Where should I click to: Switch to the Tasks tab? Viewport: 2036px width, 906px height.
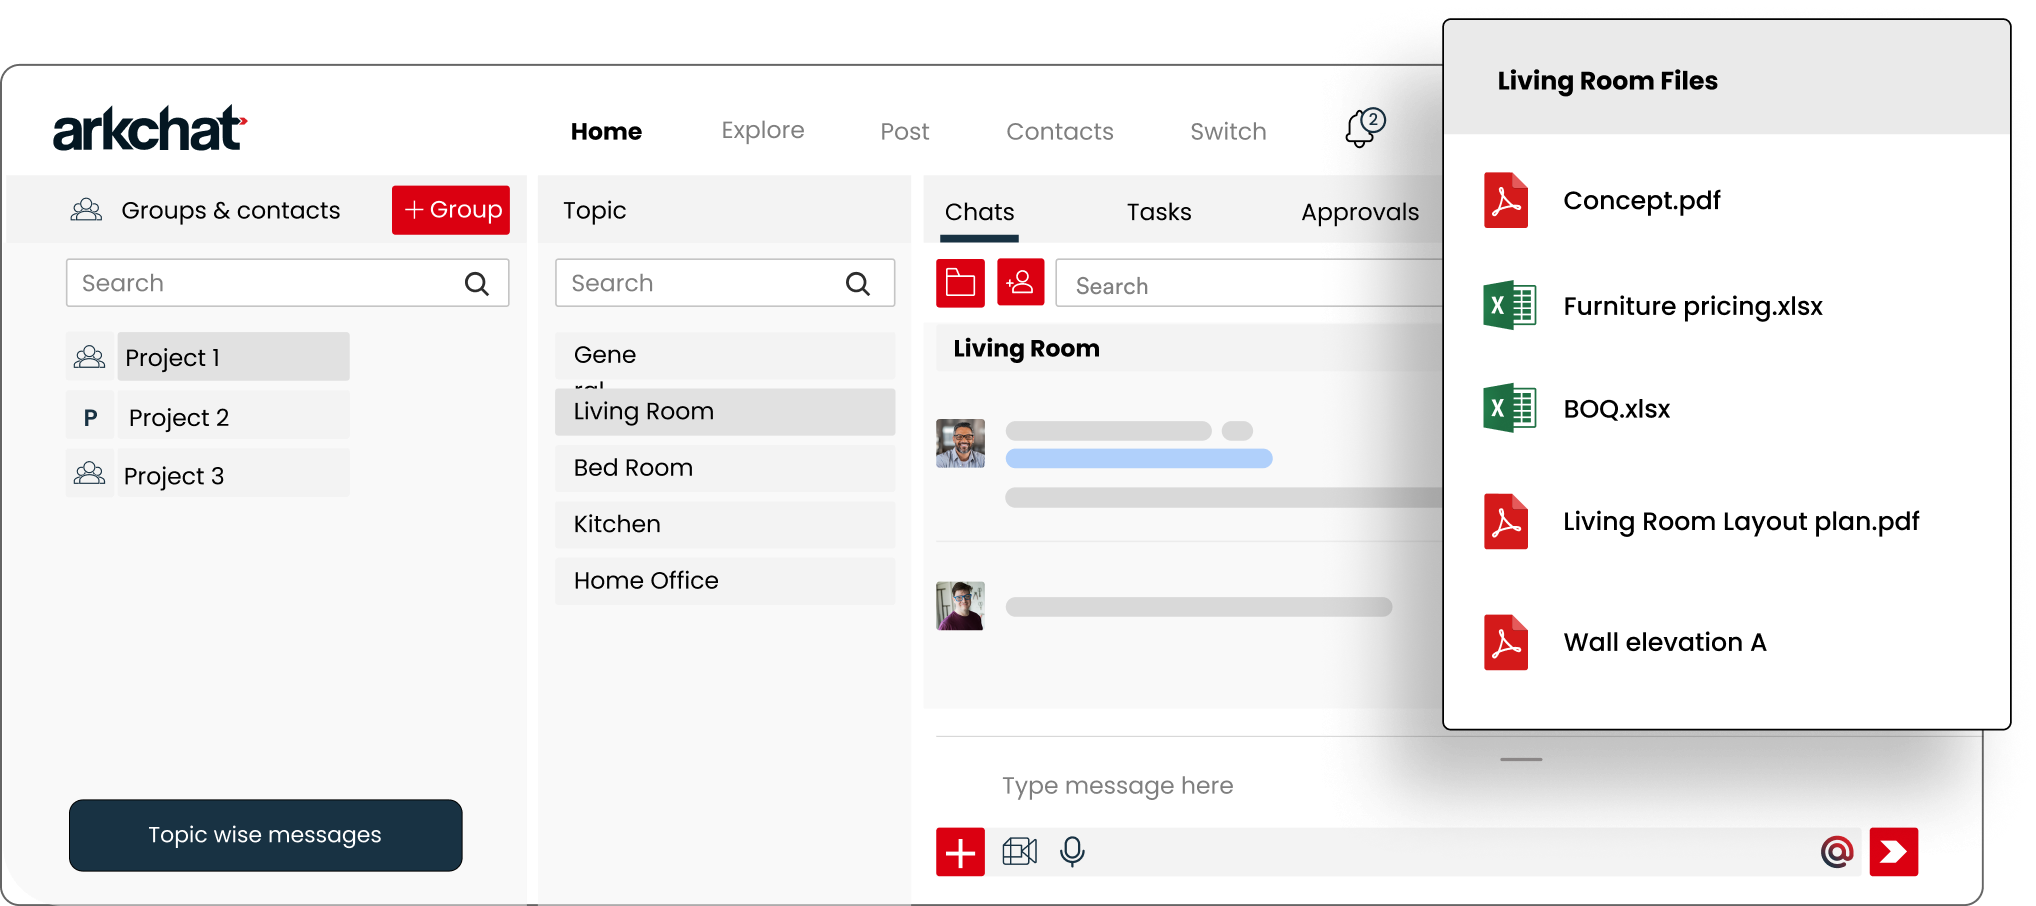(x=1159, y=211)
